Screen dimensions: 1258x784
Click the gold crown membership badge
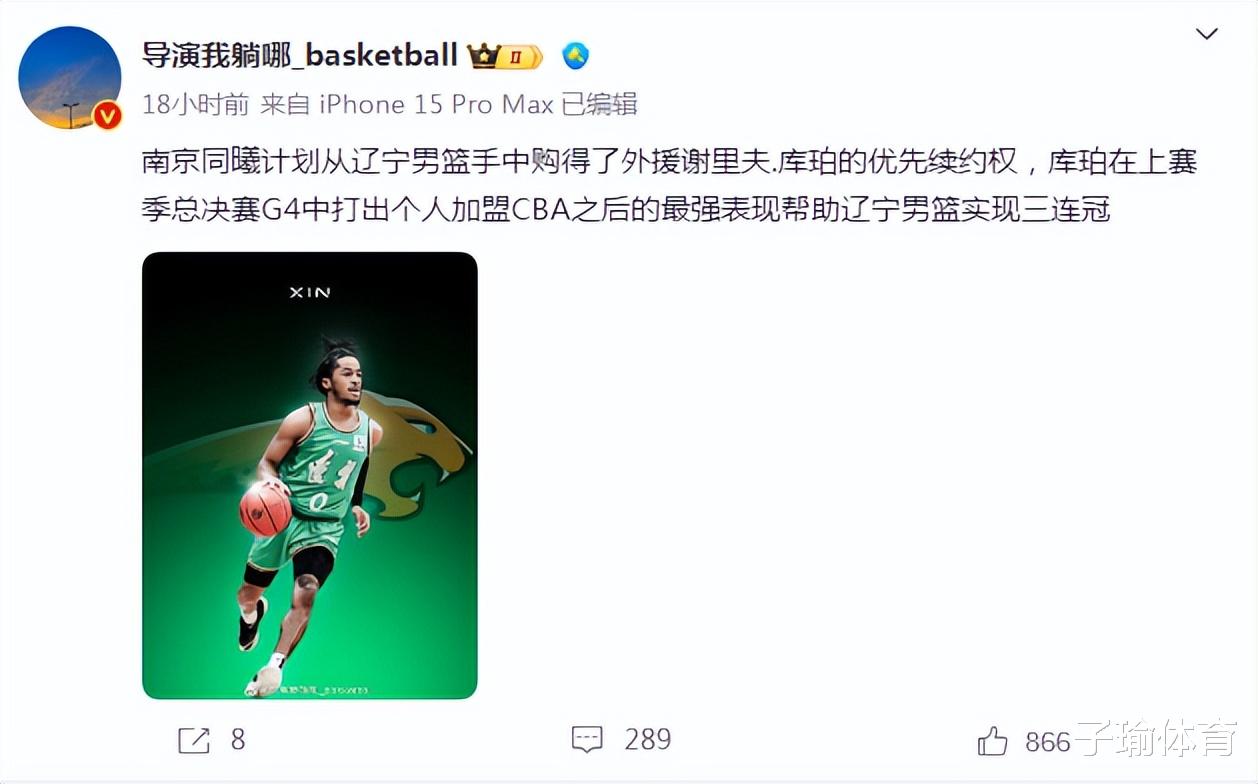[x=506, y=56]
